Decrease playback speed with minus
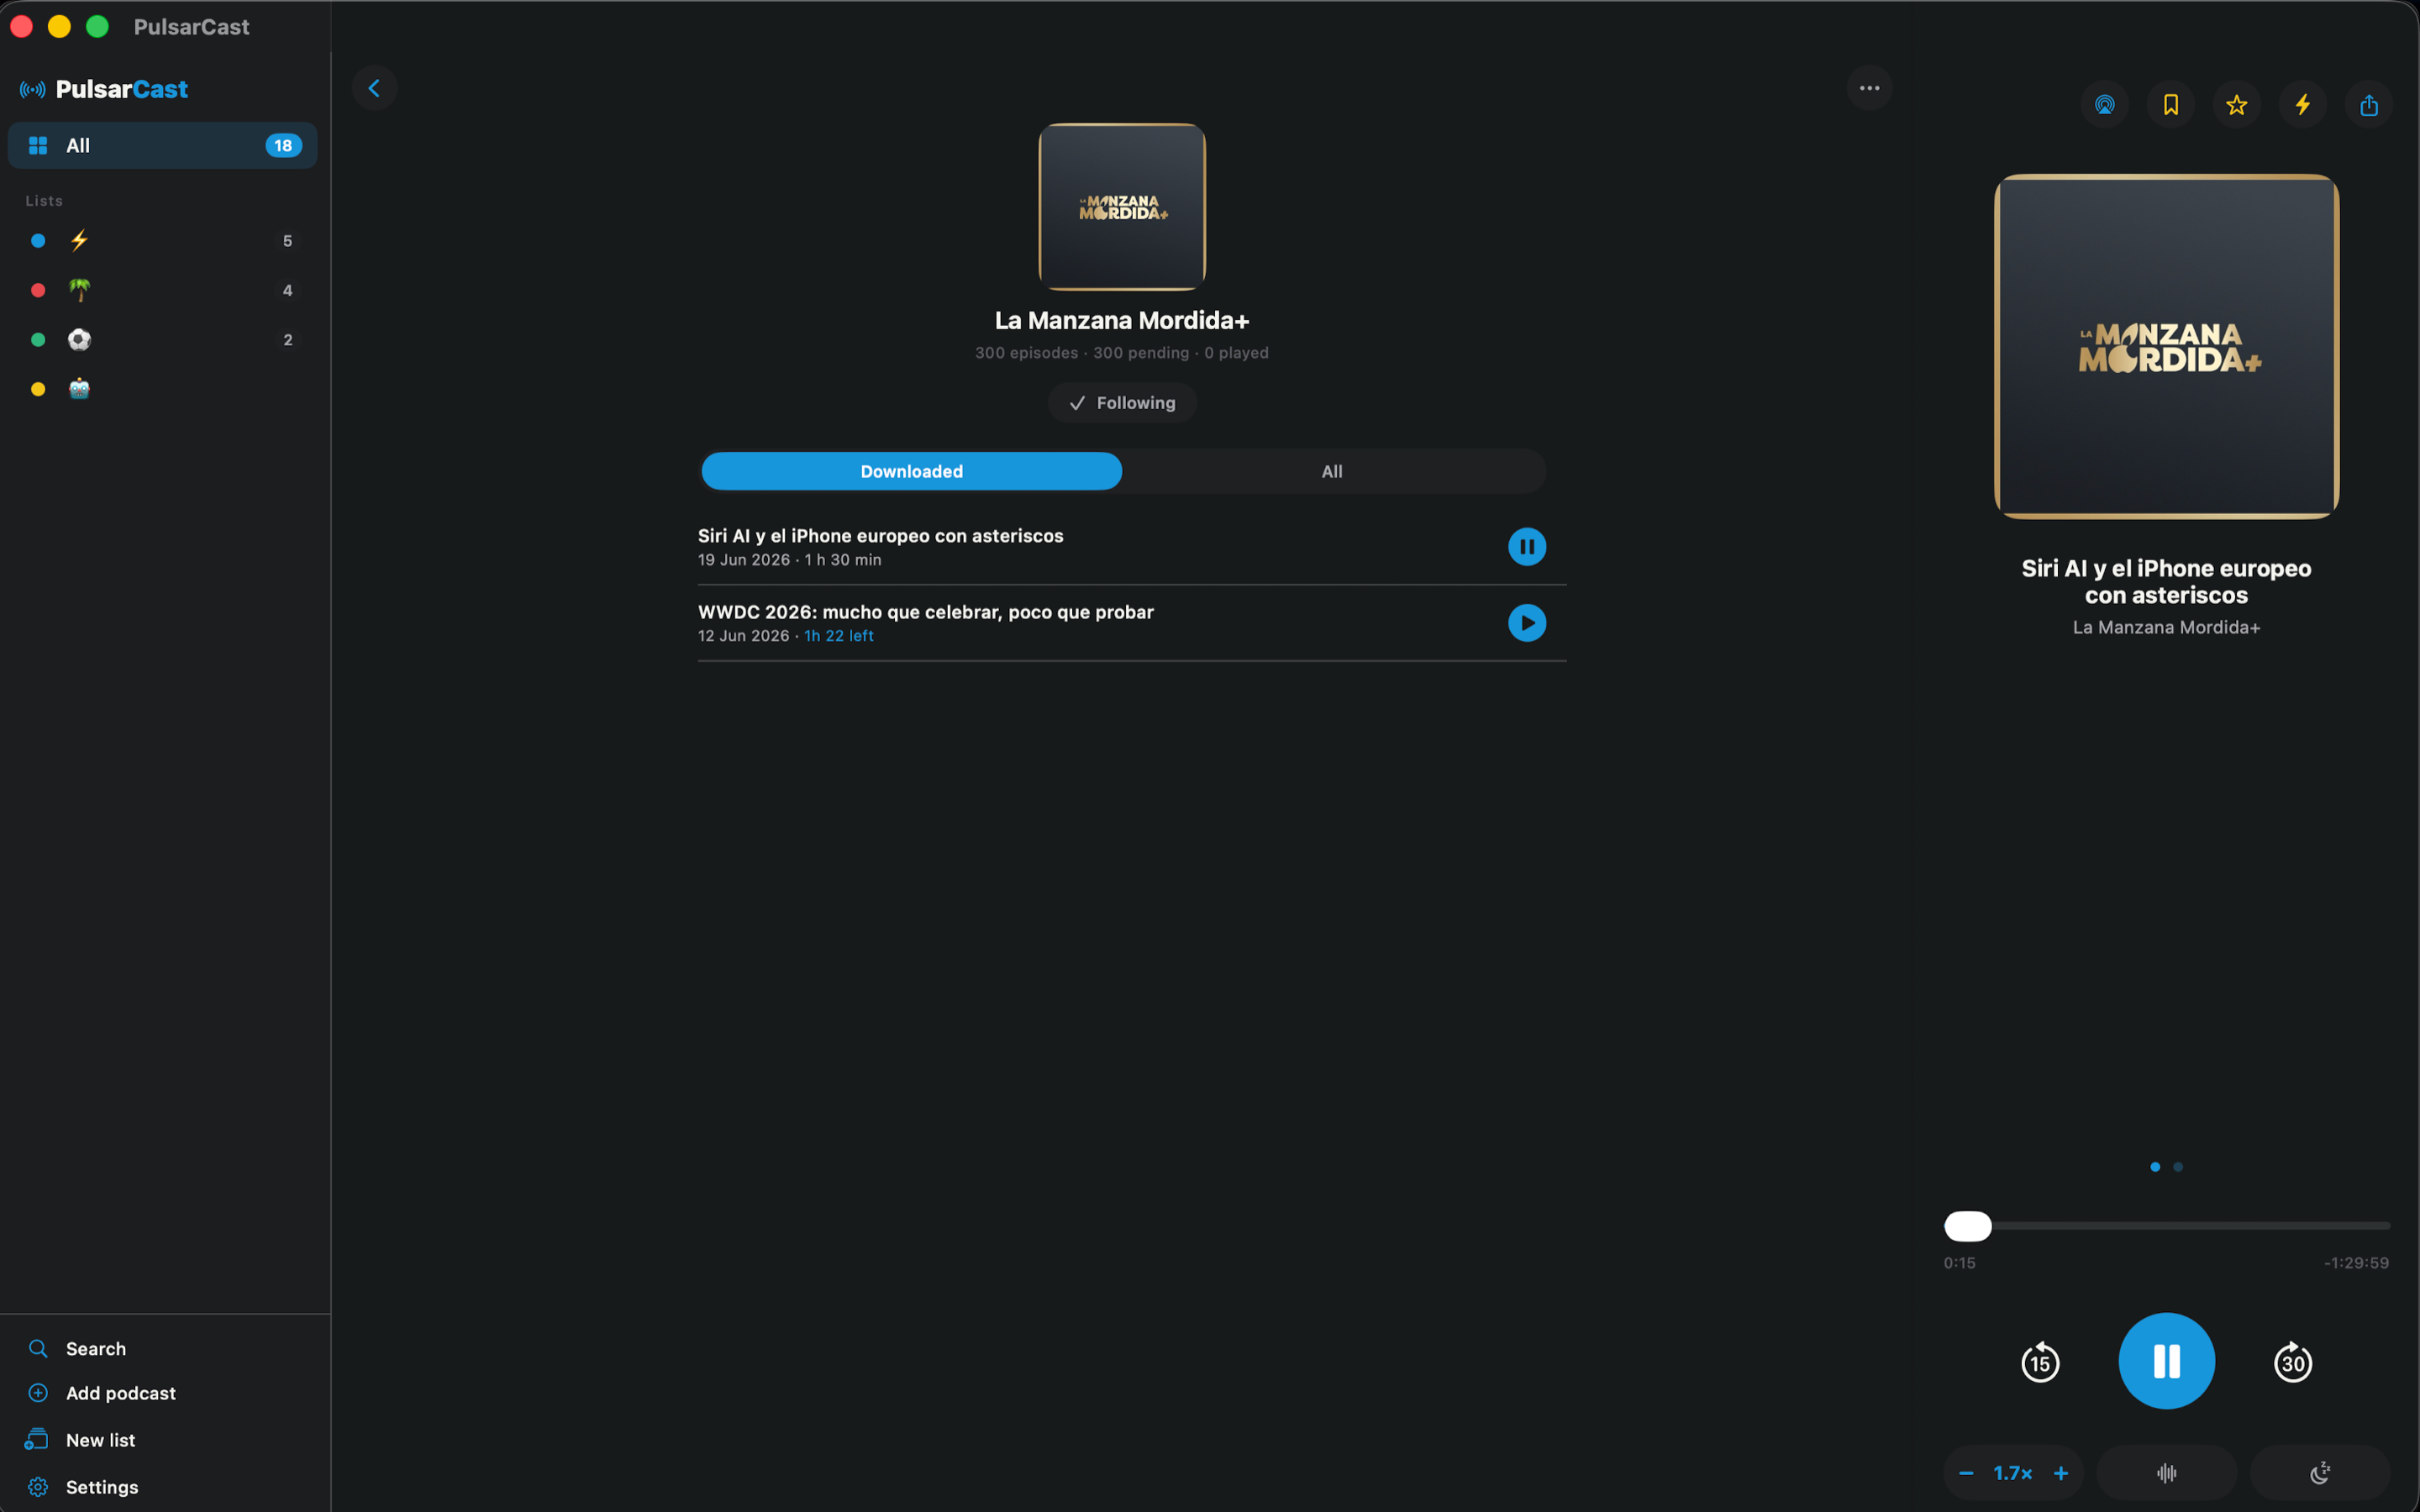Image resolution: width=2420 pixels, height=1512 pixels. pos(1966,1473)
